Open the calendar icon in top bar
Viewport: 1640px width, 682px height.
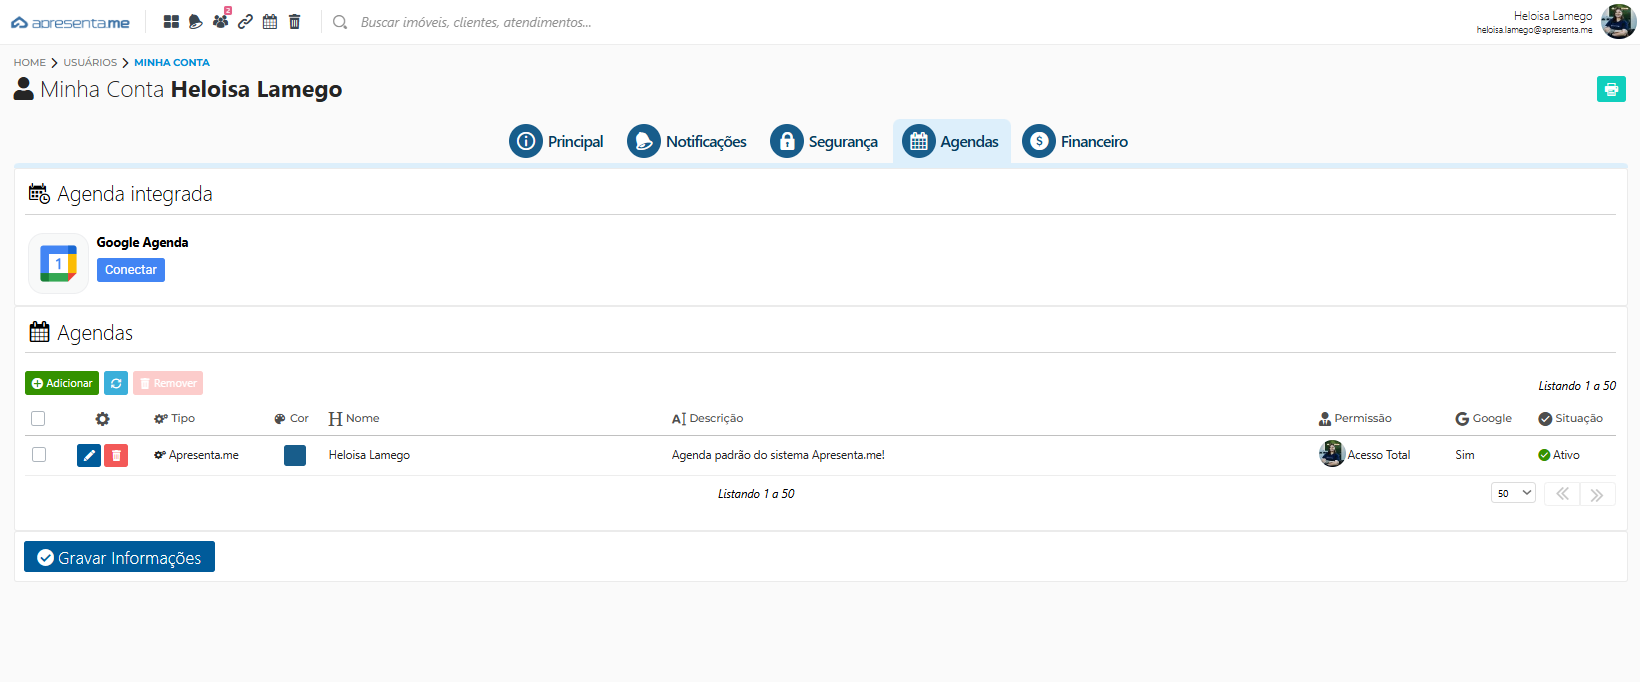coord(270,22)
